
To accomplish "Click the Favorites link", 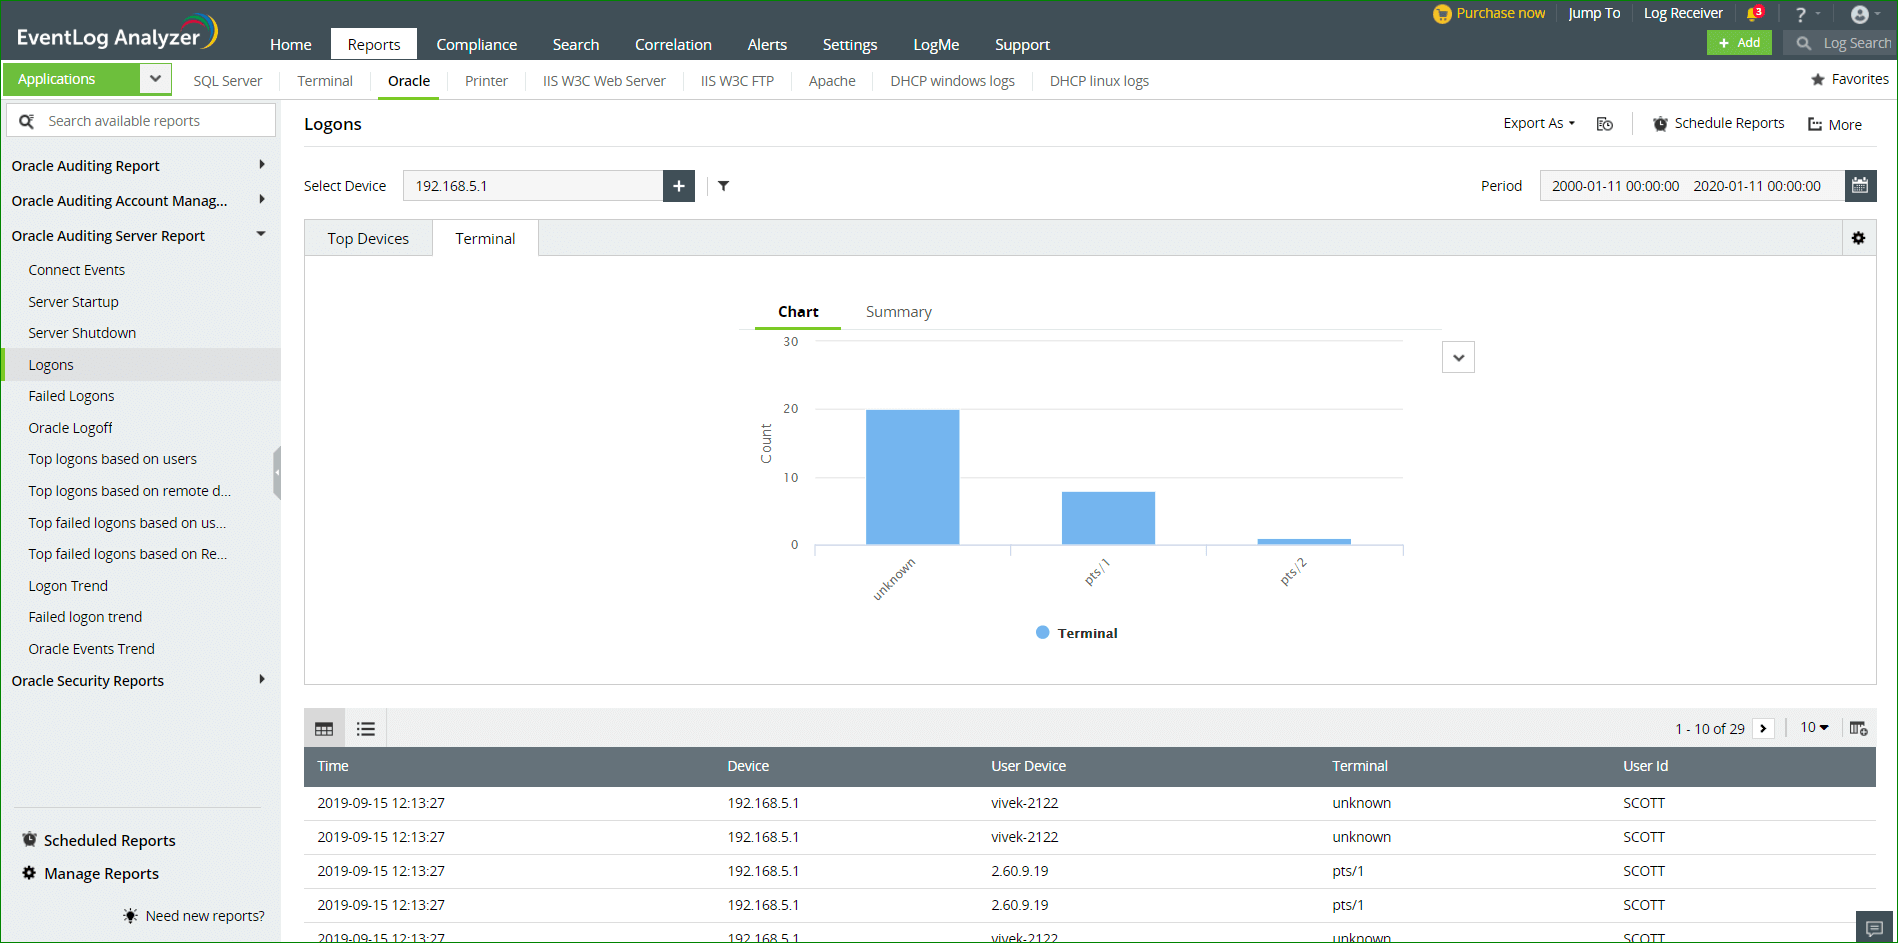I will (1860, 79).
